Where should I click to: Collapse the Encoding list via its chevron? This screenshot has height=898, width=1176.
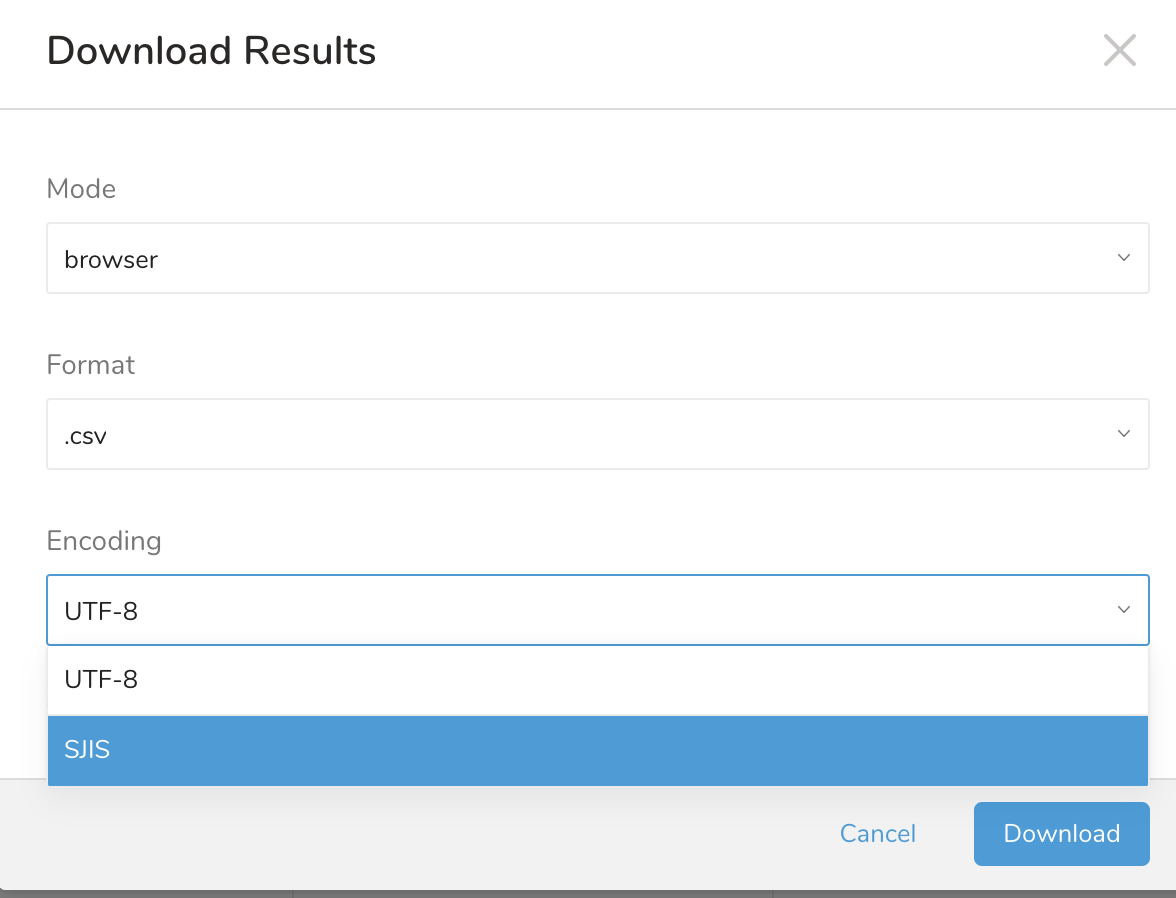click(x=1123, y=610)
